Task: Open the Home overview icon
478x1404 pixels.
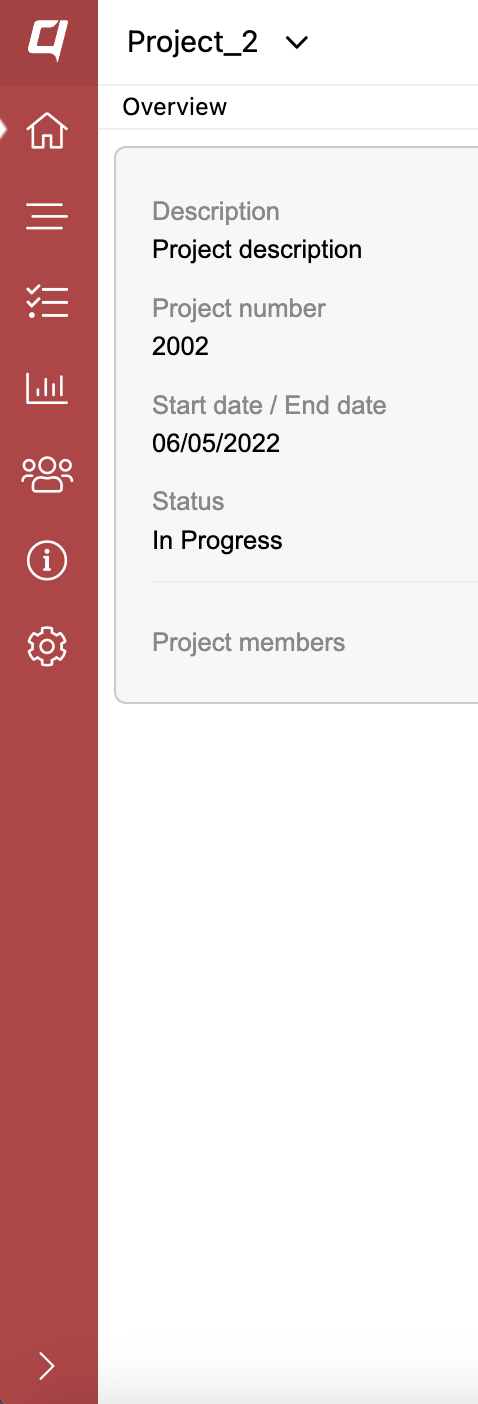Action: coord(47,131)
